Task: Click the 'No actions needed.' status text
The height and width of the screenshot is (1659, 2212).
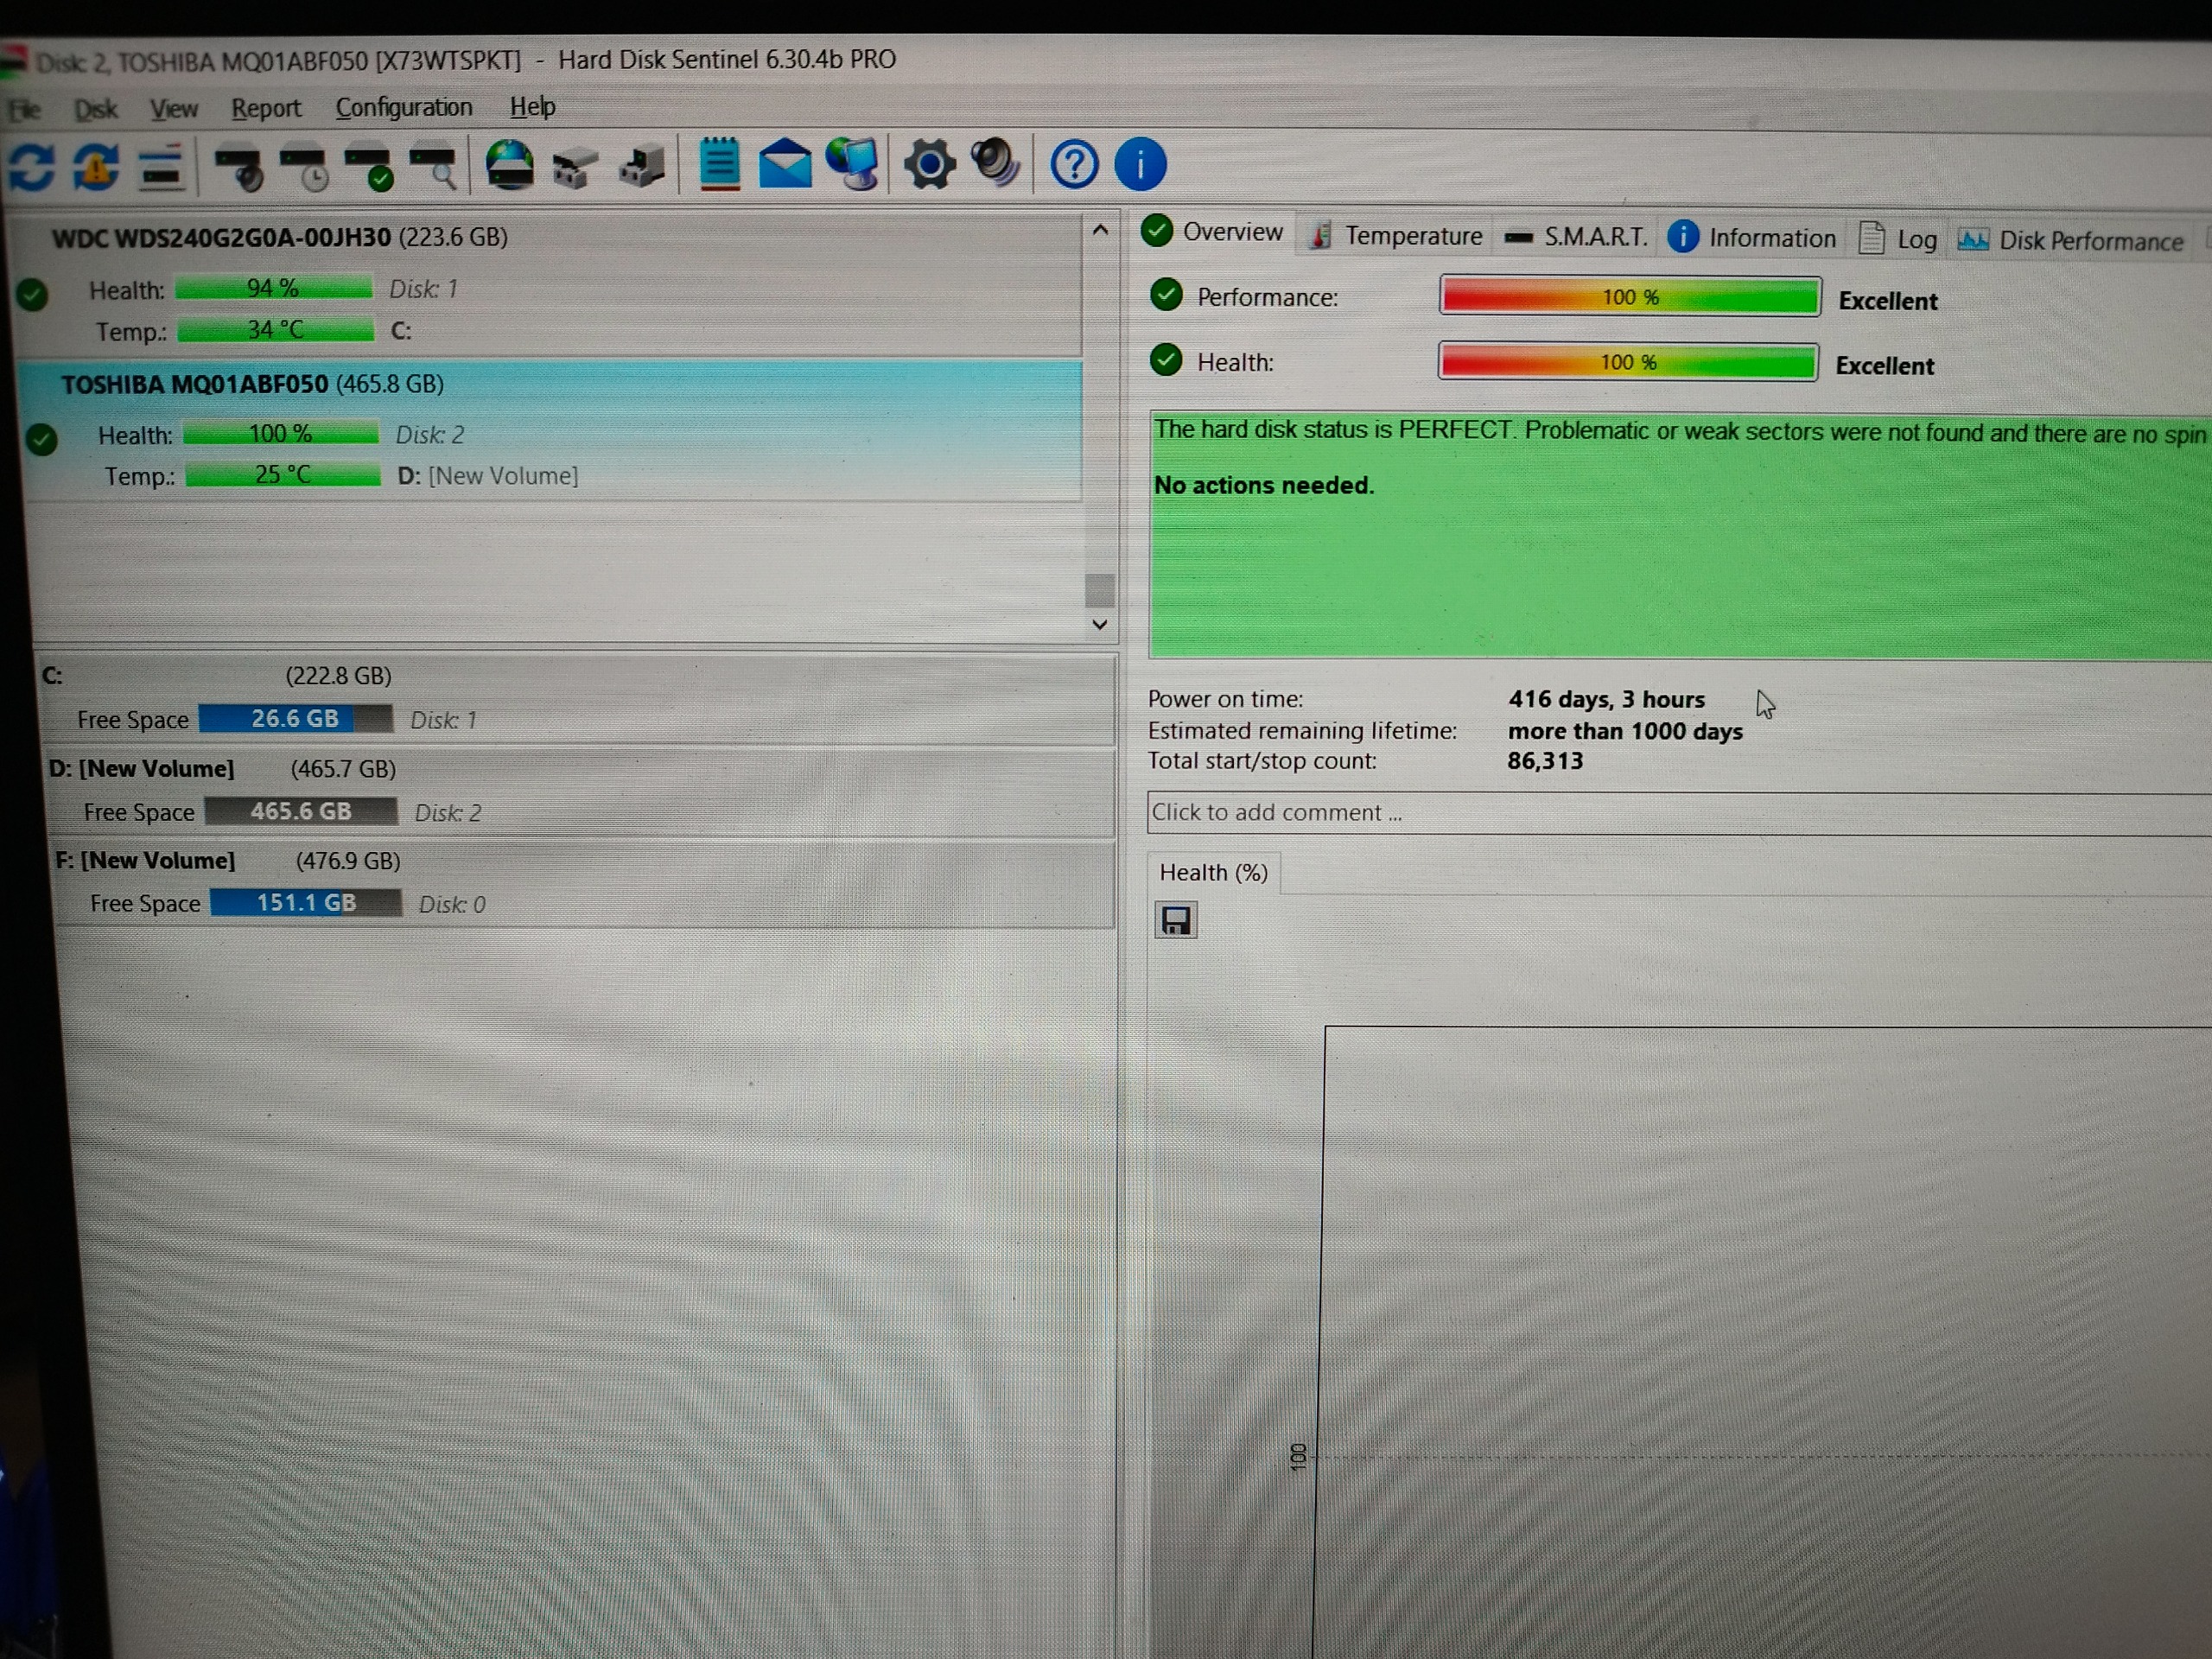Action: [x=1264, y=485]
